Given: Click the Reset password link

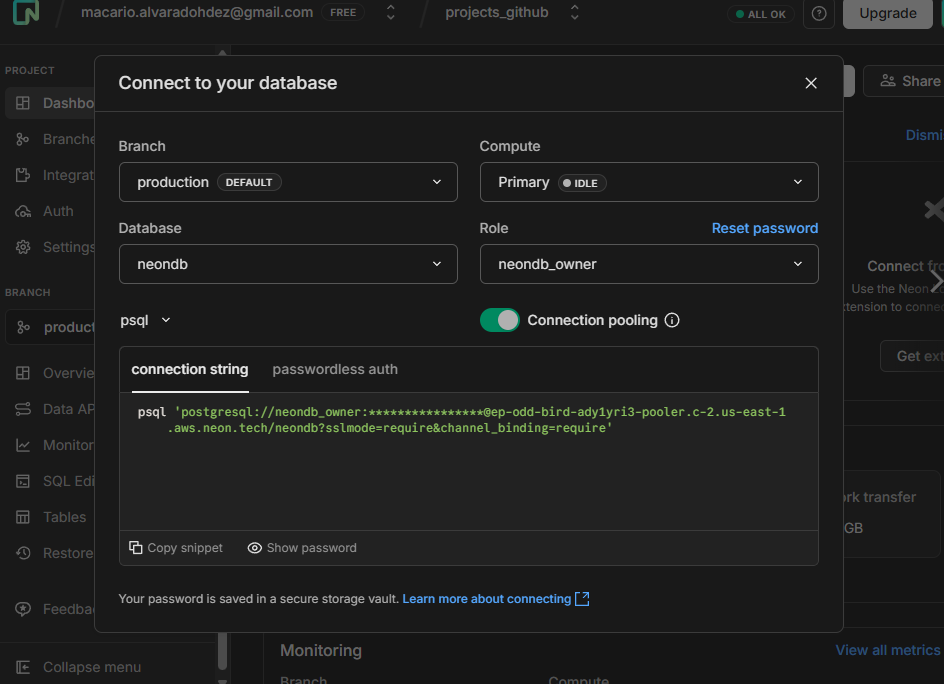Looking at the screenshot, I should point(764,228).
